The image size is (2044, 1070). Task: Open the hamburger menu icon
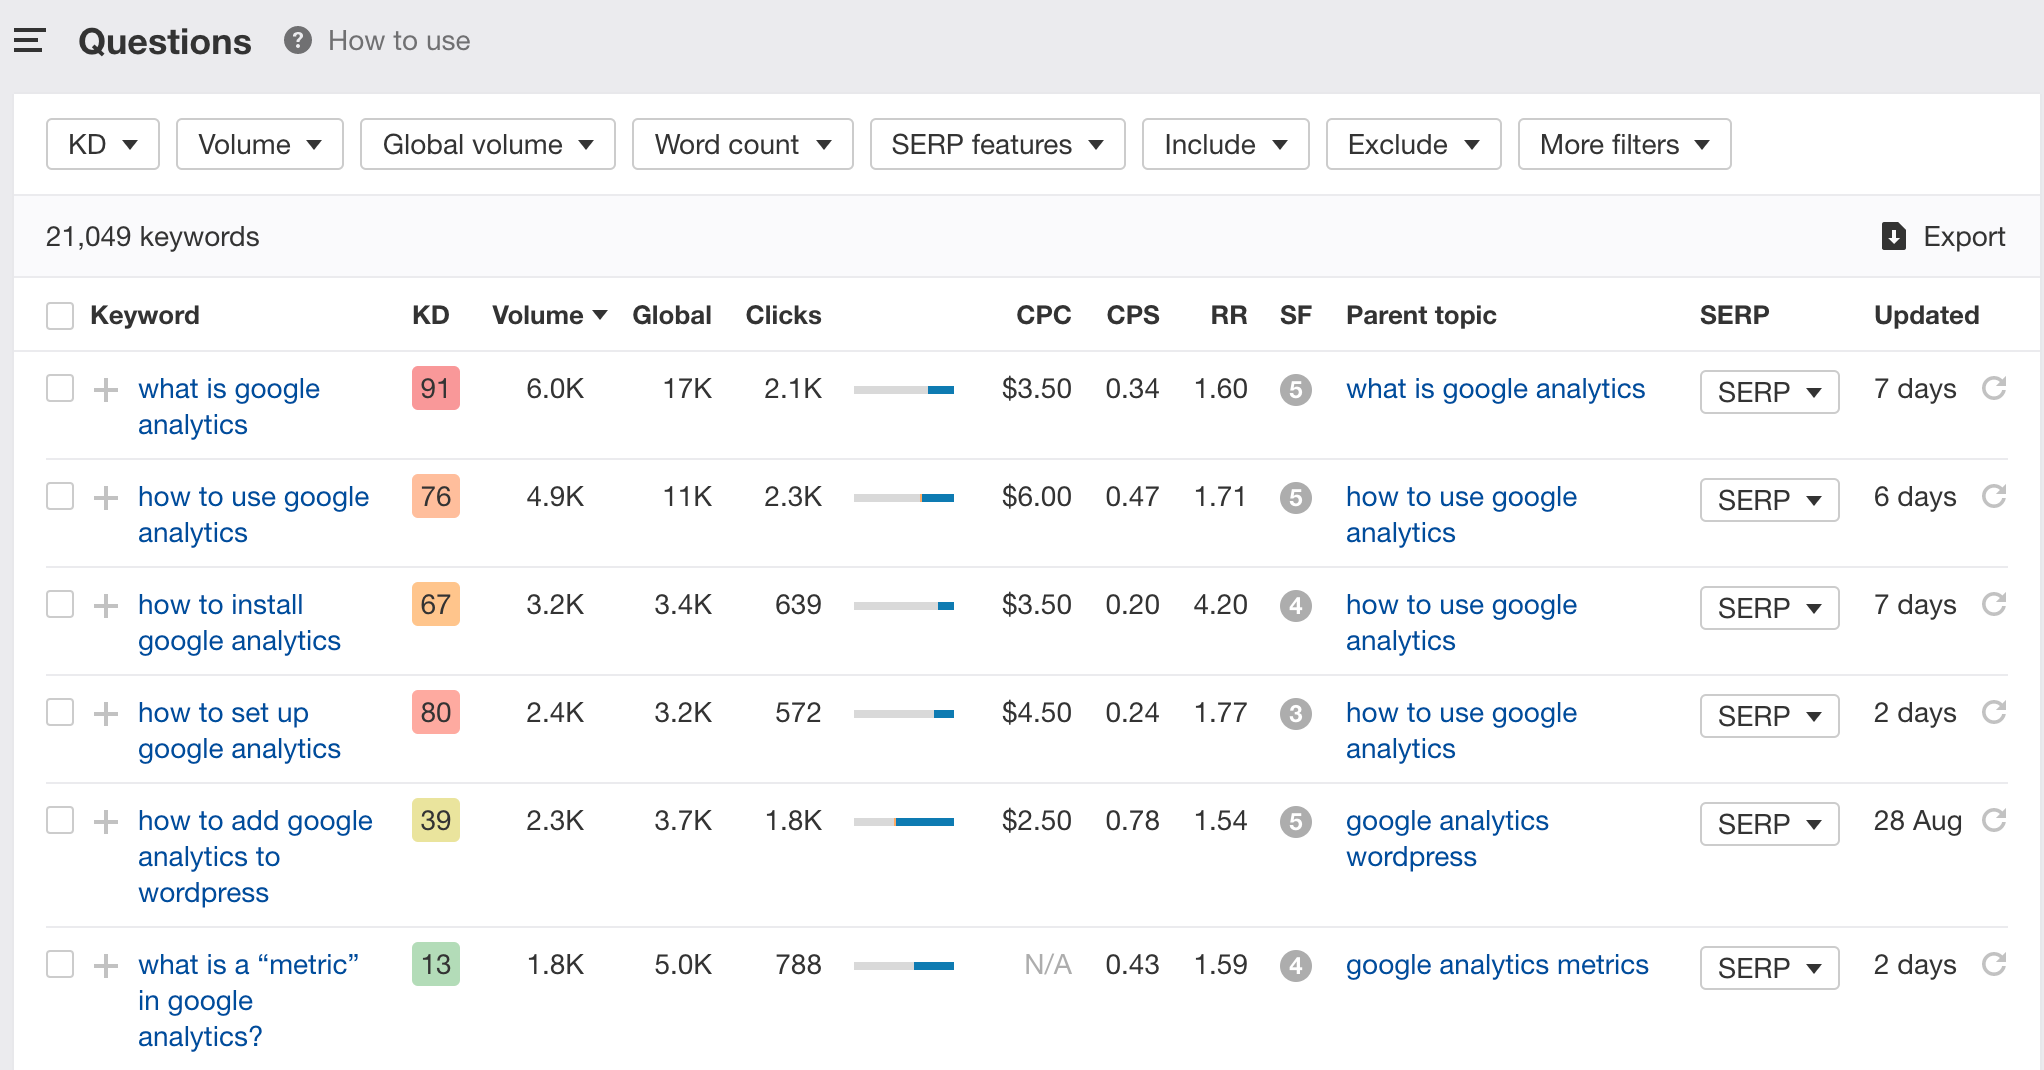[30, 41]
